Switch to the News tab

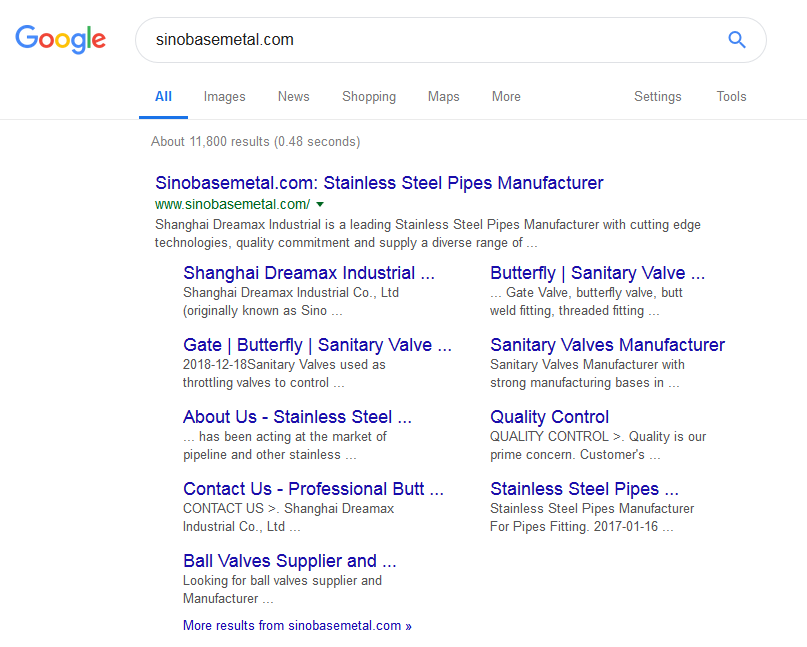(293, 97)
